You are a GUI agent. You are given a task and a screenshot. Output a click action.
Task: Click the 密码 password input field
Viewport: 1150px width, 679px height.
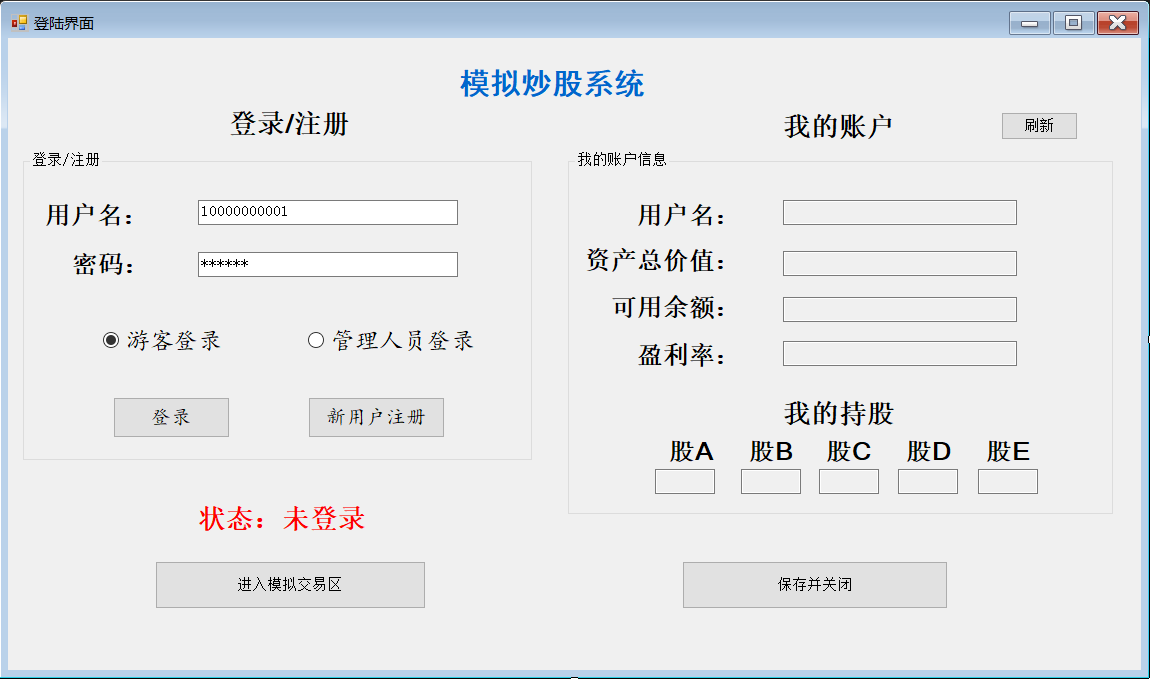click(x=328, y=264)
